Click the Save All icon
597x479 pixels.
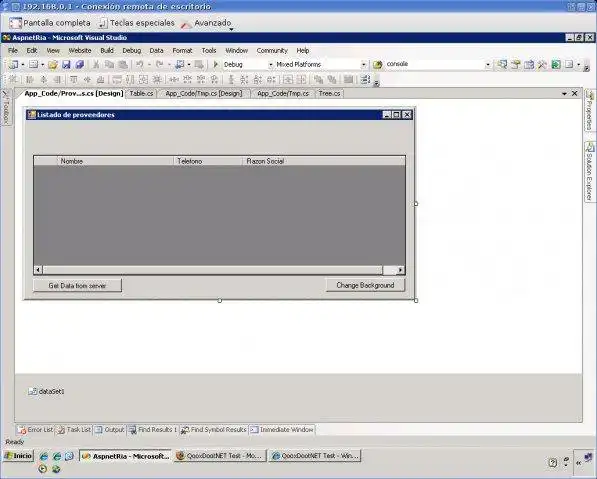(80, 65)
